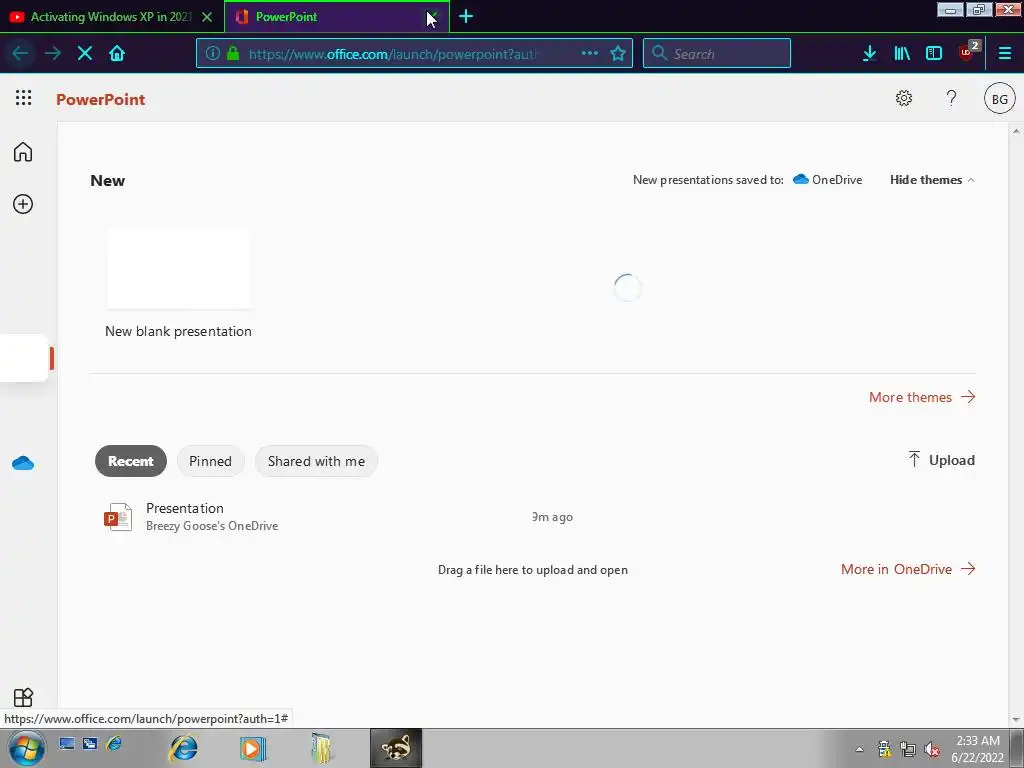Viewport: 1024px width, 768px height.
Task: Open the More in OneDrive link
Action: coord(908,569)
